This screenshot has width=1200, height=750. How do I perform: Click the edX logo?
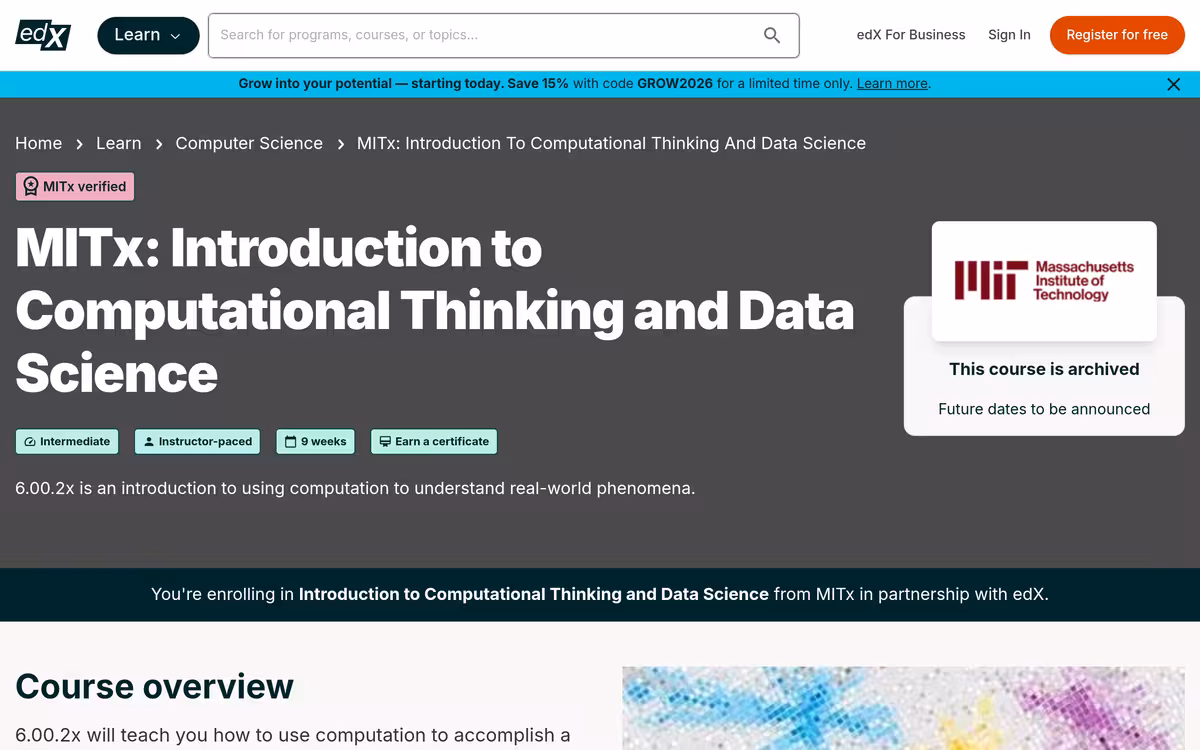(x=44, y=35)
